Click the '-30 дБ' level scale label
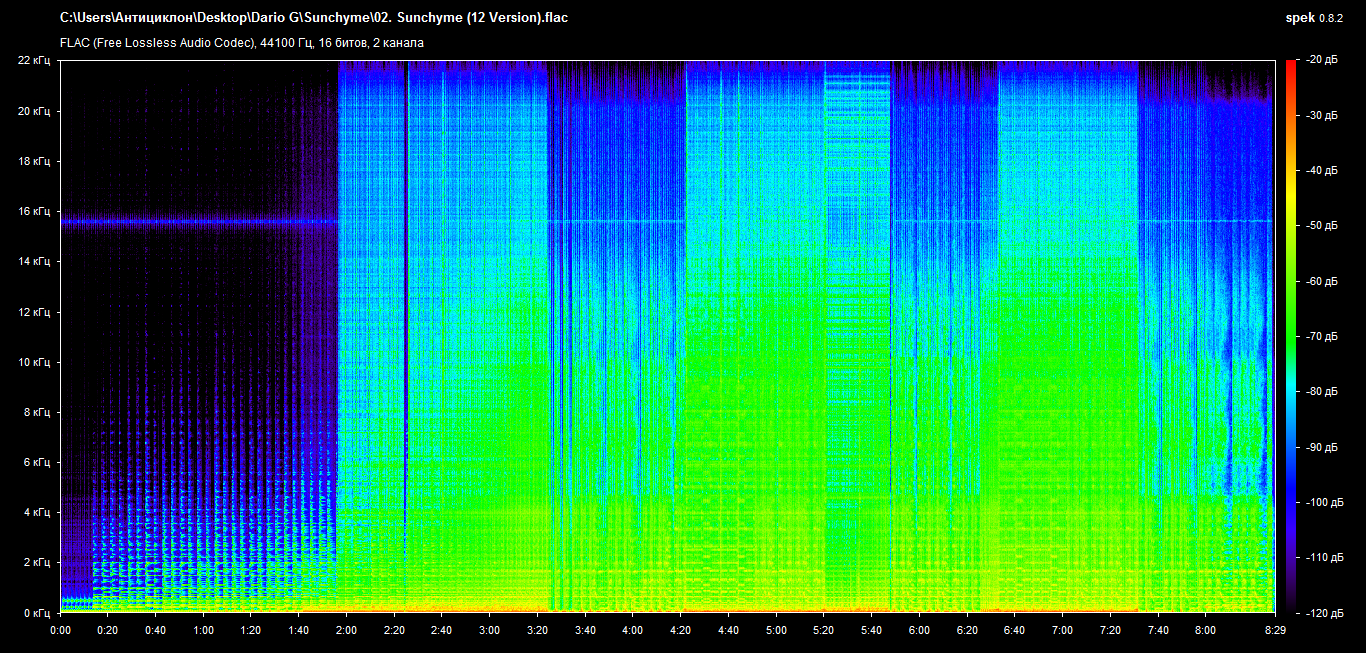 1320,116
